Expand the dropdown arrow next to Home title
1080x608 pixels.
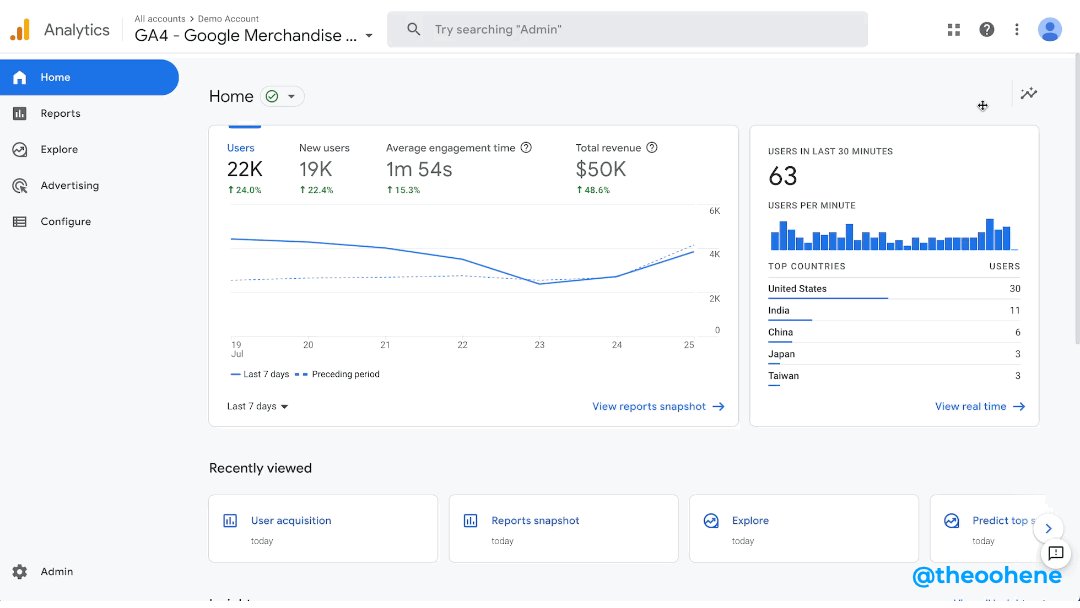pos(291,96)
